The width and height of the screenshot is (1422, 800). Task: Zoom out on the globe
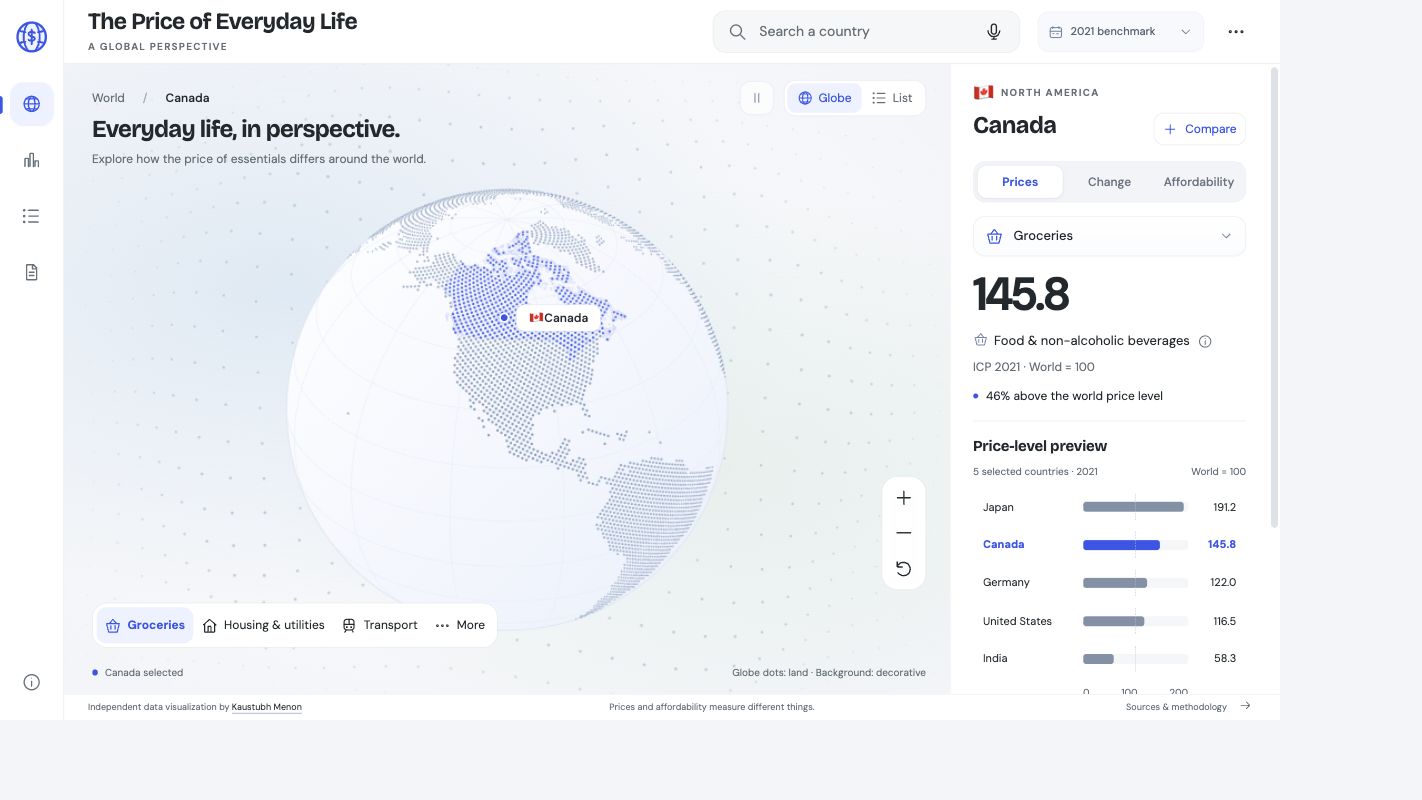tap(904, 533)
